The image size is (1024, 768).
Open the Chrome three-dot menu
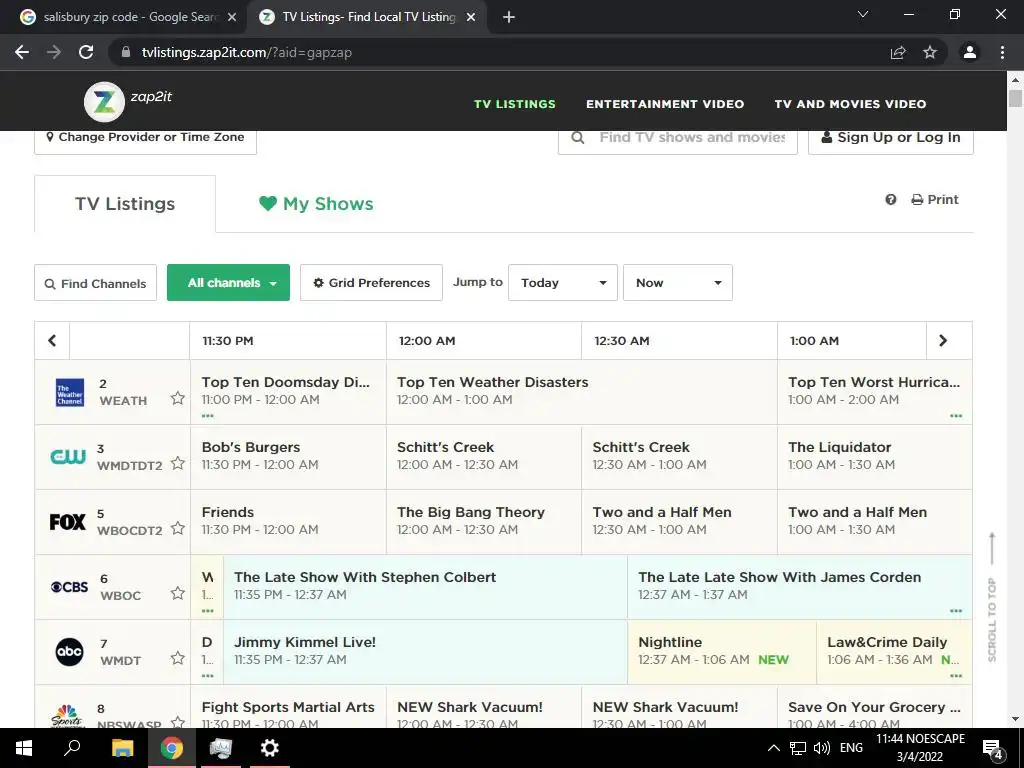(x=1002, y=52)
